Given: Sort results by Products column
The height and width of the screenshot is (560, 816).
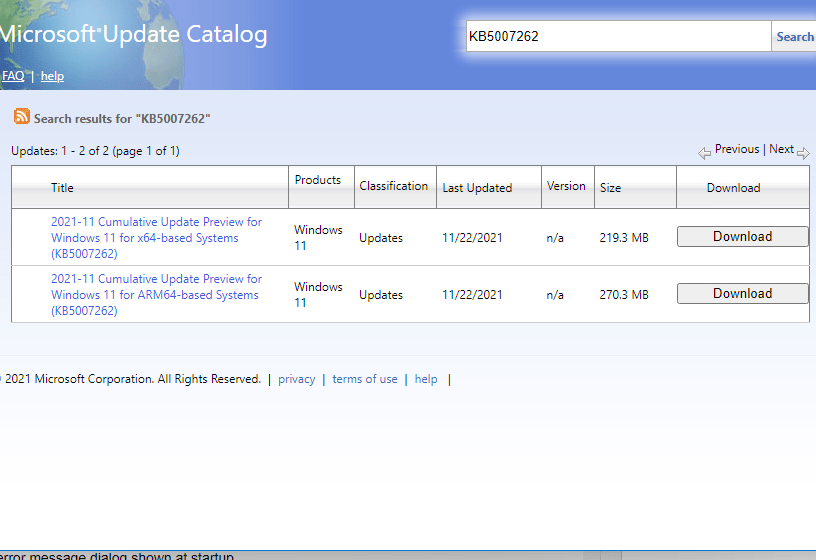Looking at the screenshot, I should tap(317, 180).
